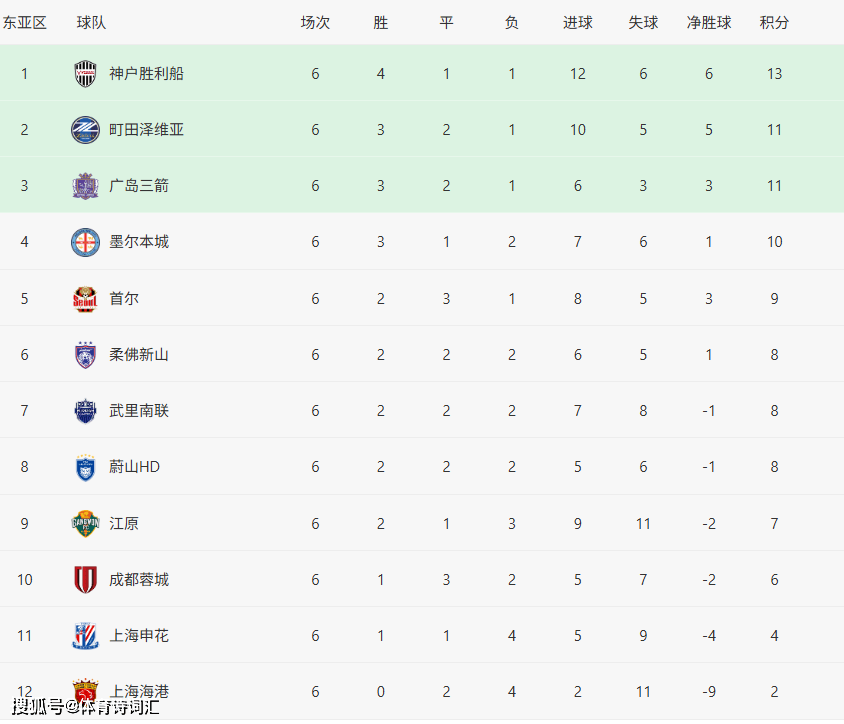Click the 武里南联 team badge
This screenshot has width=844, height=724.
(x=86, y=411)
